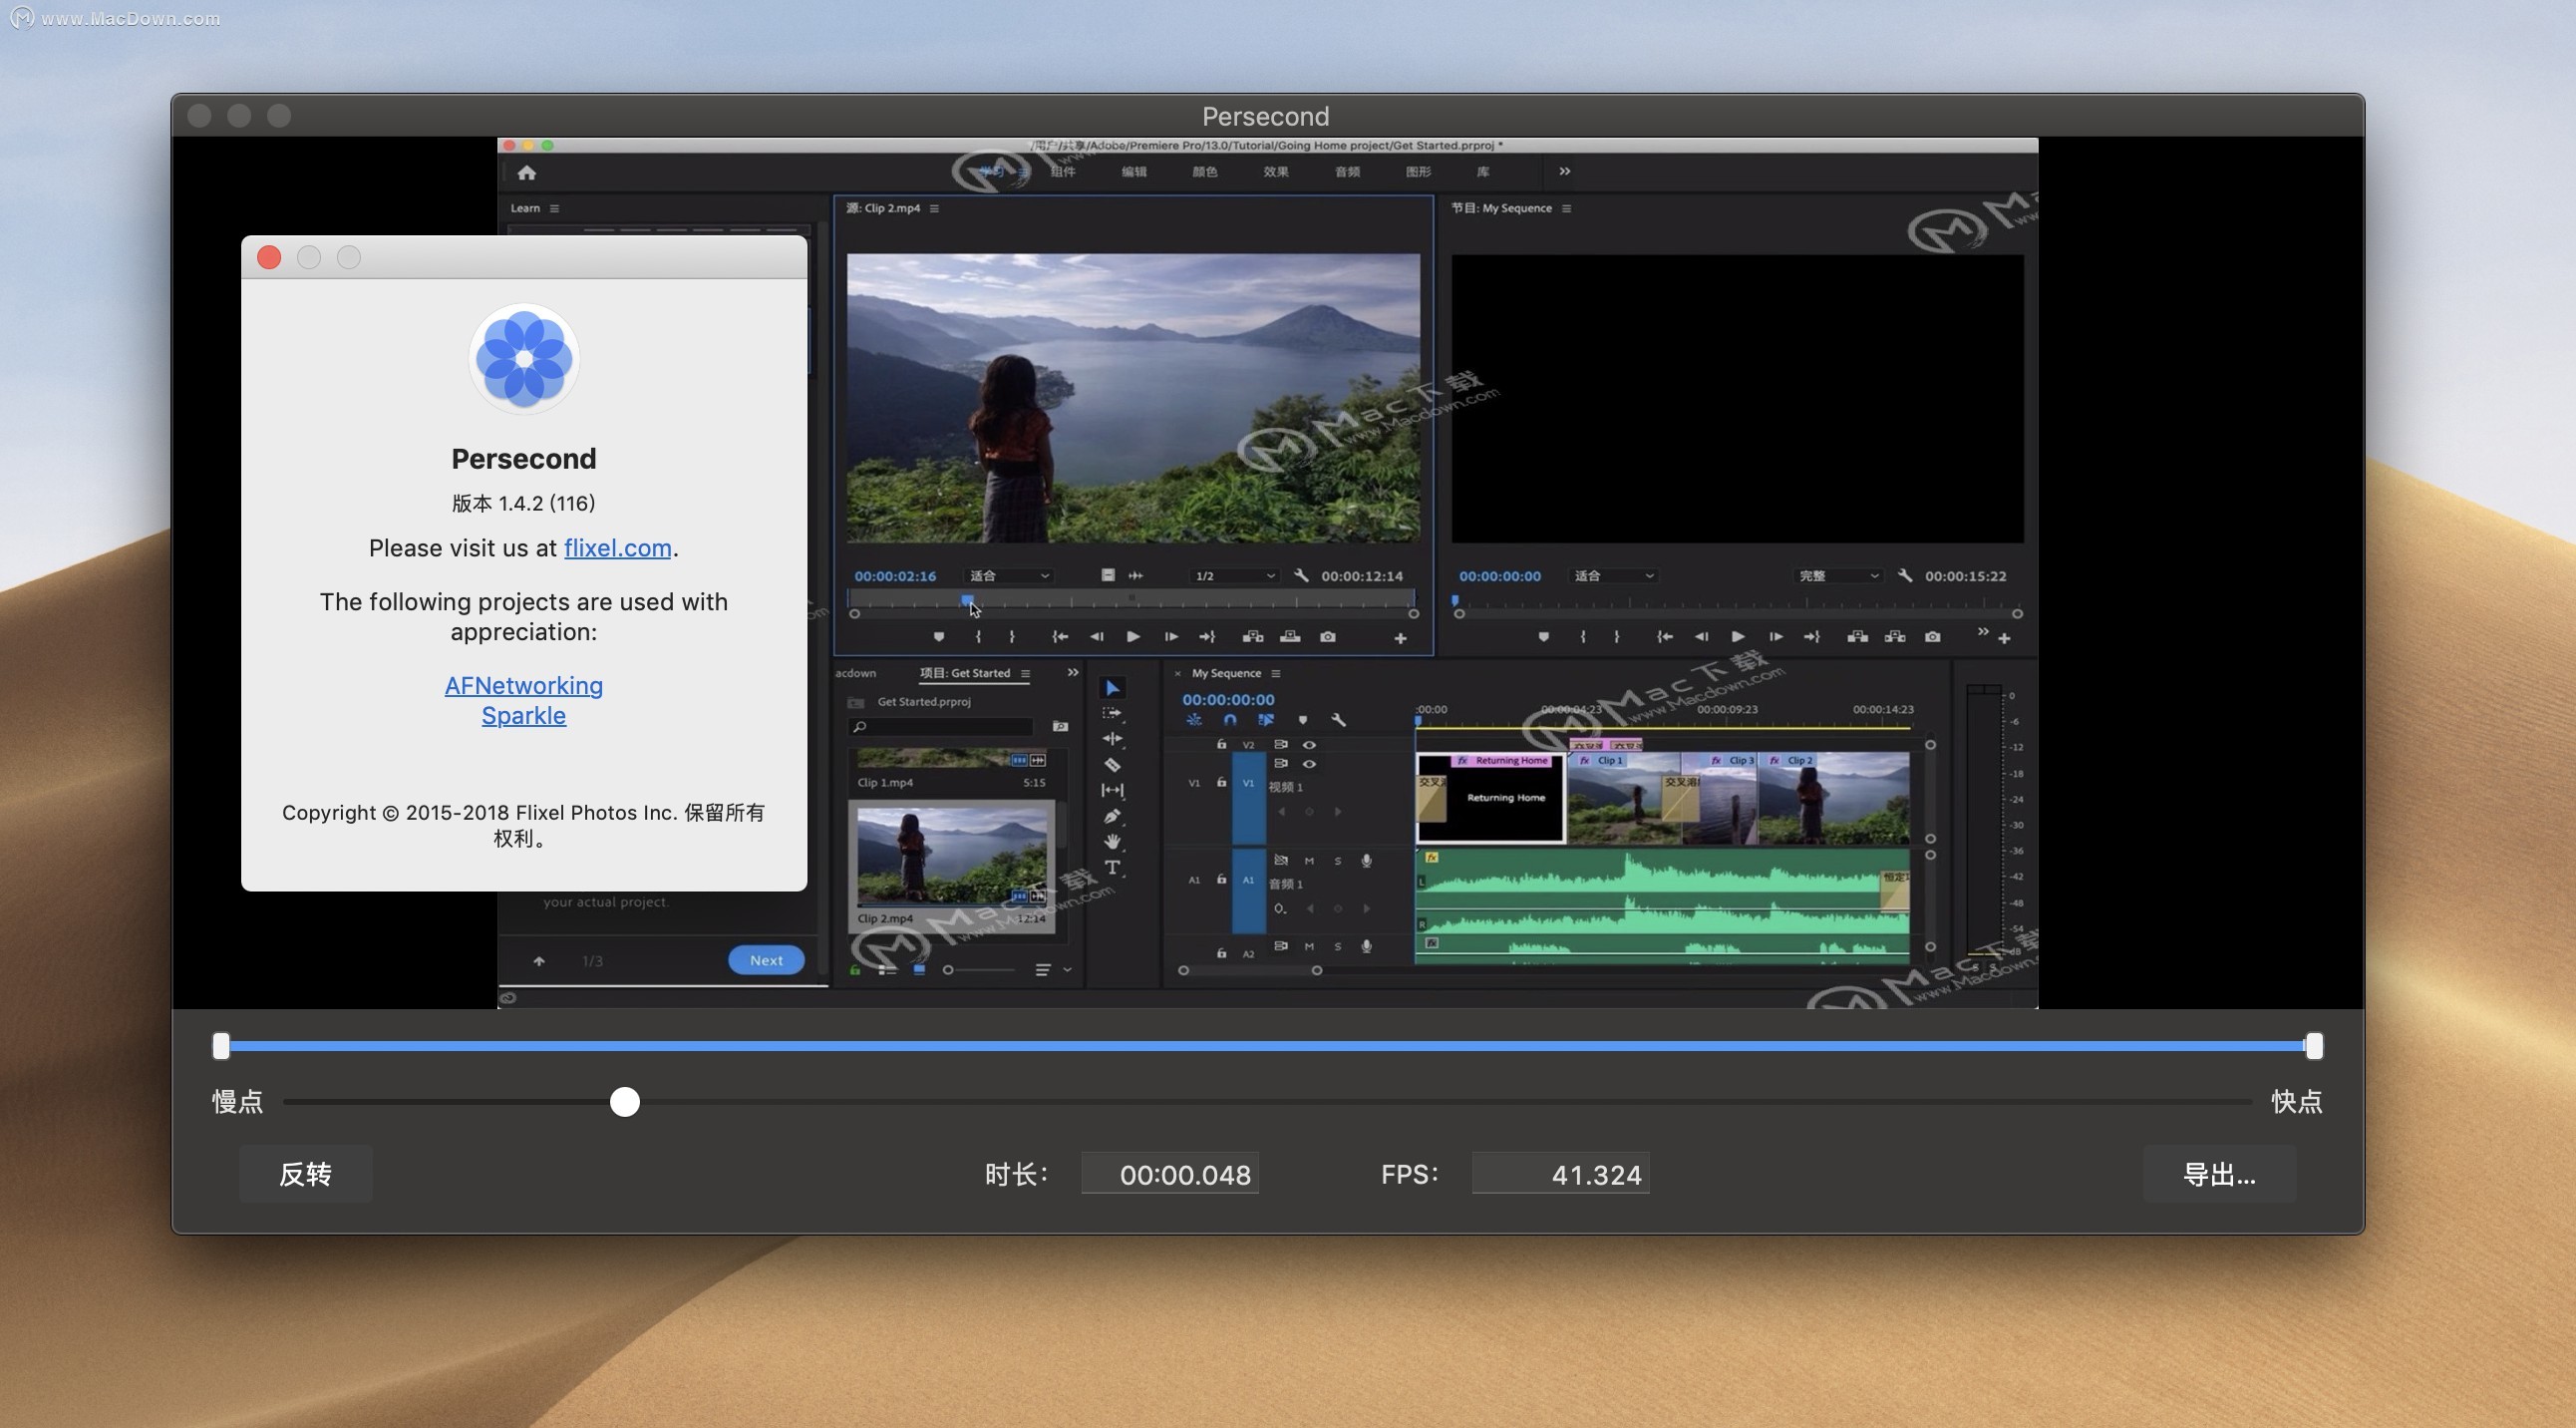Screen dimensions: 2576x1428
Task: Toggle Linked Selection in timeline
Action: tap(1266, 720)
